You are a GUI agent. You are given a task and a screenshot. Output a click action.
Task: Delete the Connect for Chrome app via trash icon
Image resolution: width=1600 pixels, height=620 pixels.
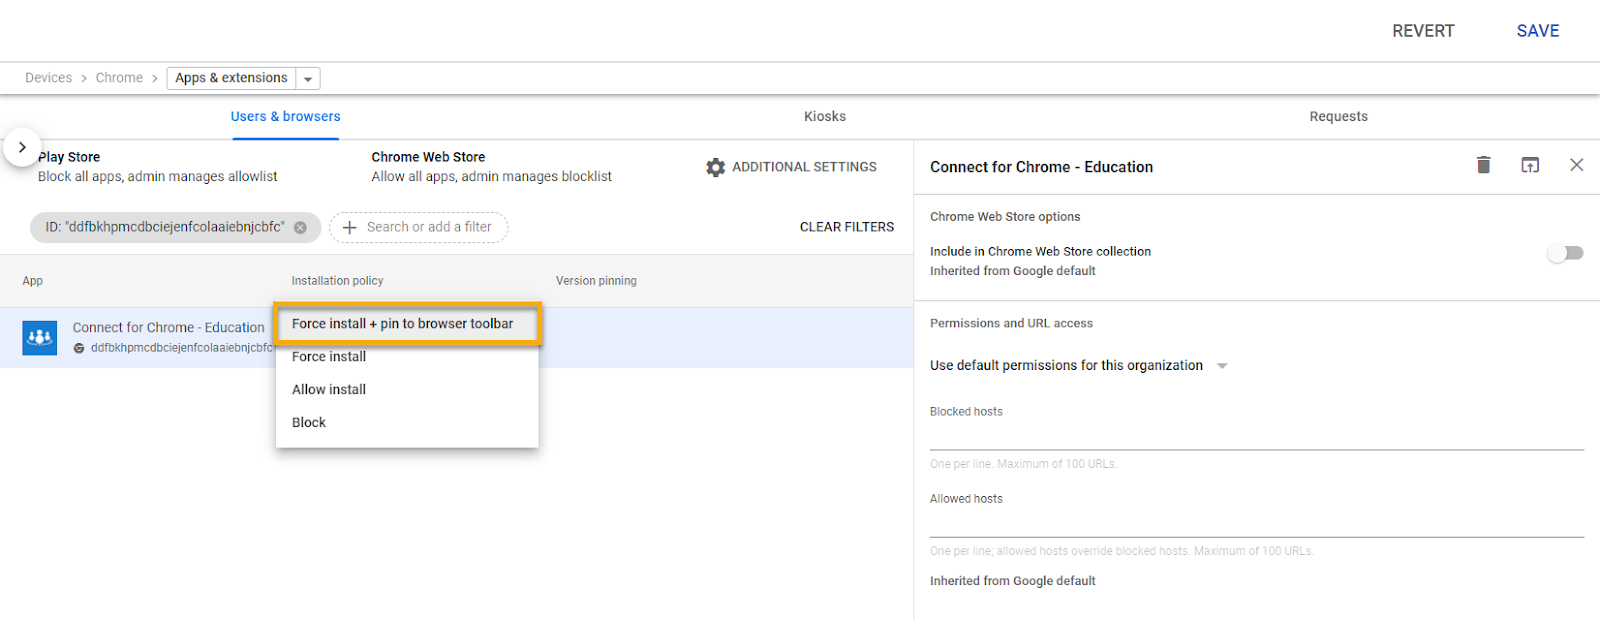point(1483,165)
